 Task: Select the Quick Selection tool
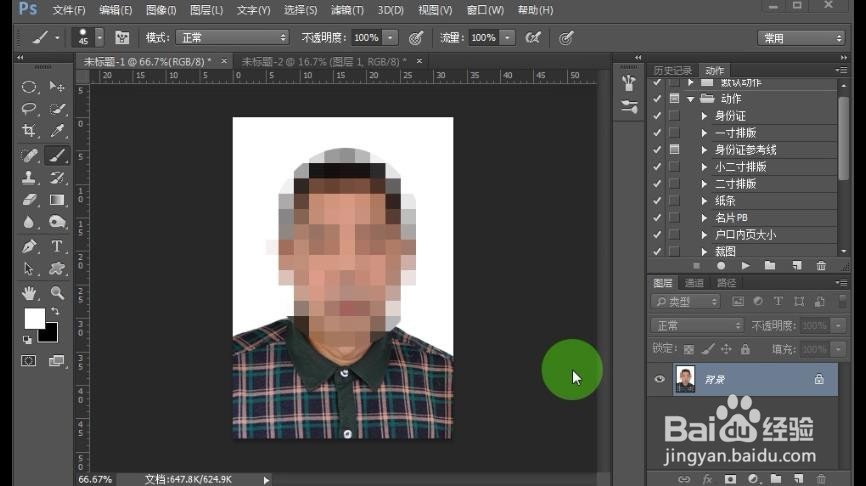click(x=56, y=109)
